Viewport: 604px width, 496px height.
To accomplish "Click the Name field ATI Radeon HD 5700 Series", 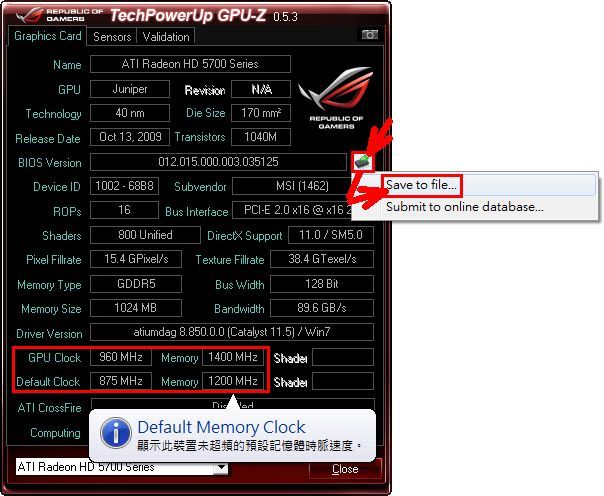I will tap(190, 64).
